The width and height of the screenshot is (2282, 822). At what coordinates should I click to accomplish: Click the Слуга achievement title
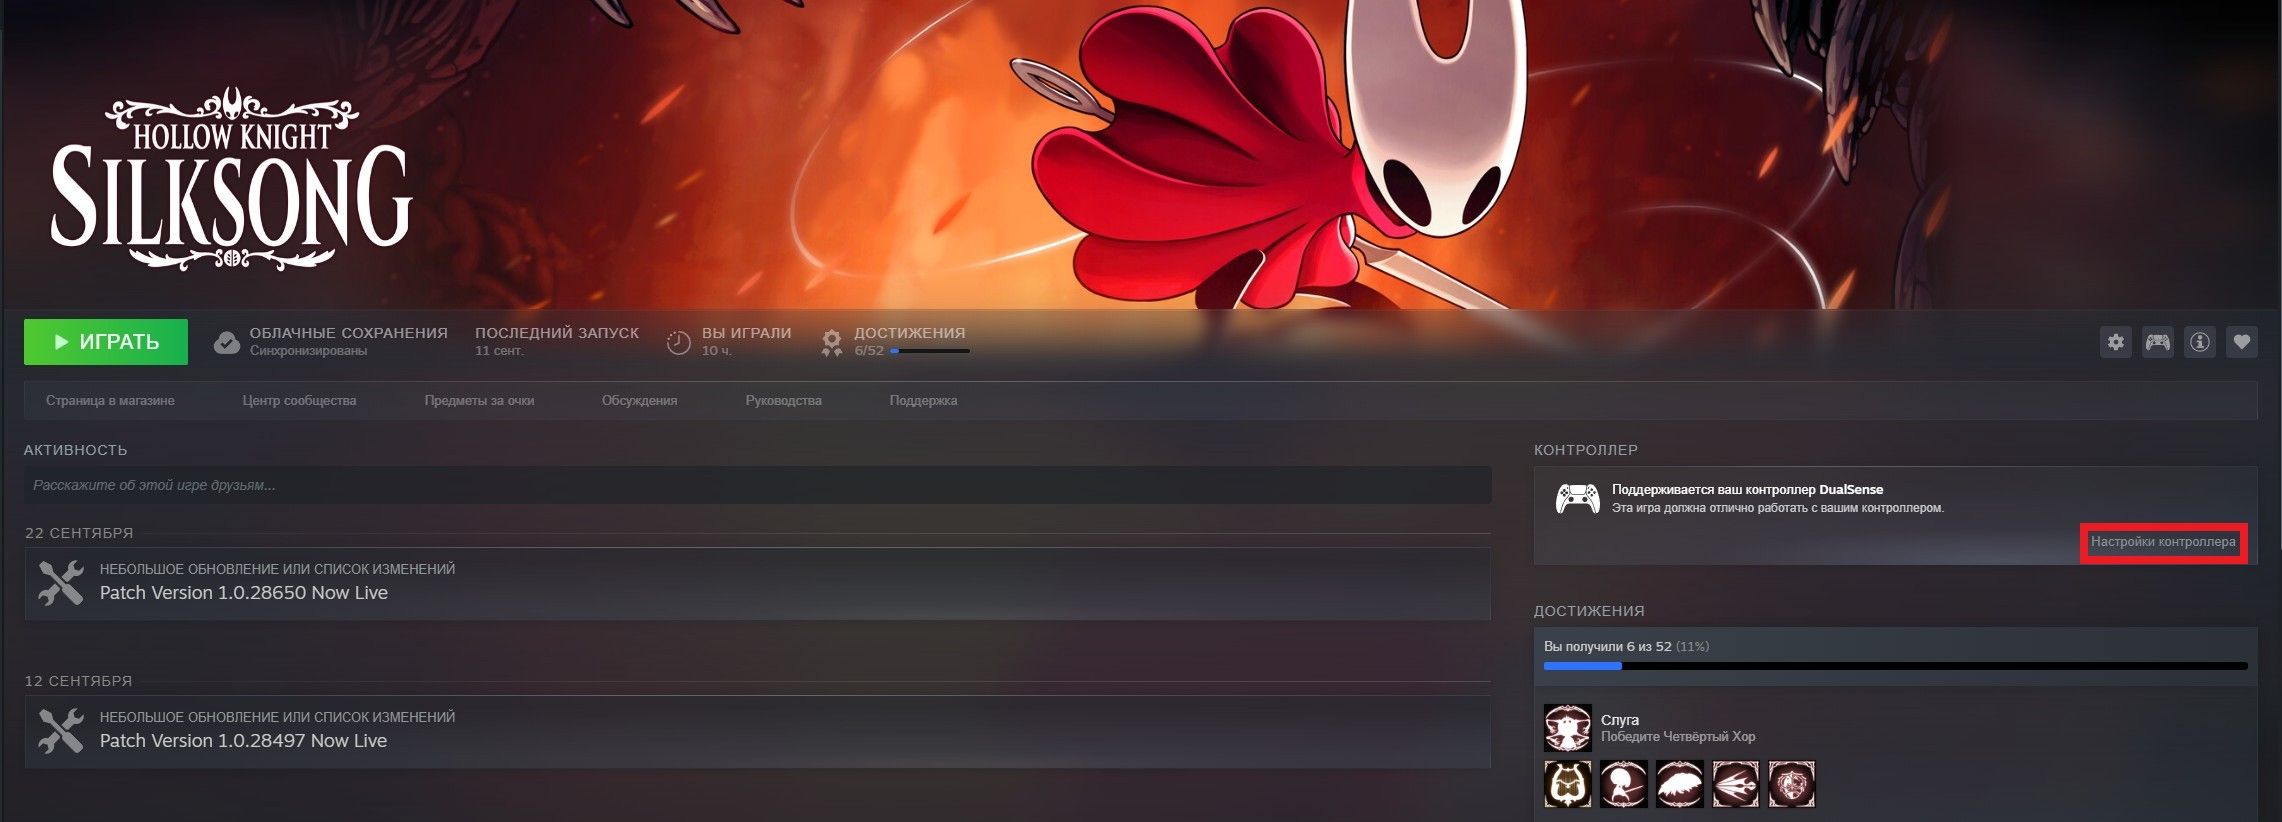[x=1620, y=720]
